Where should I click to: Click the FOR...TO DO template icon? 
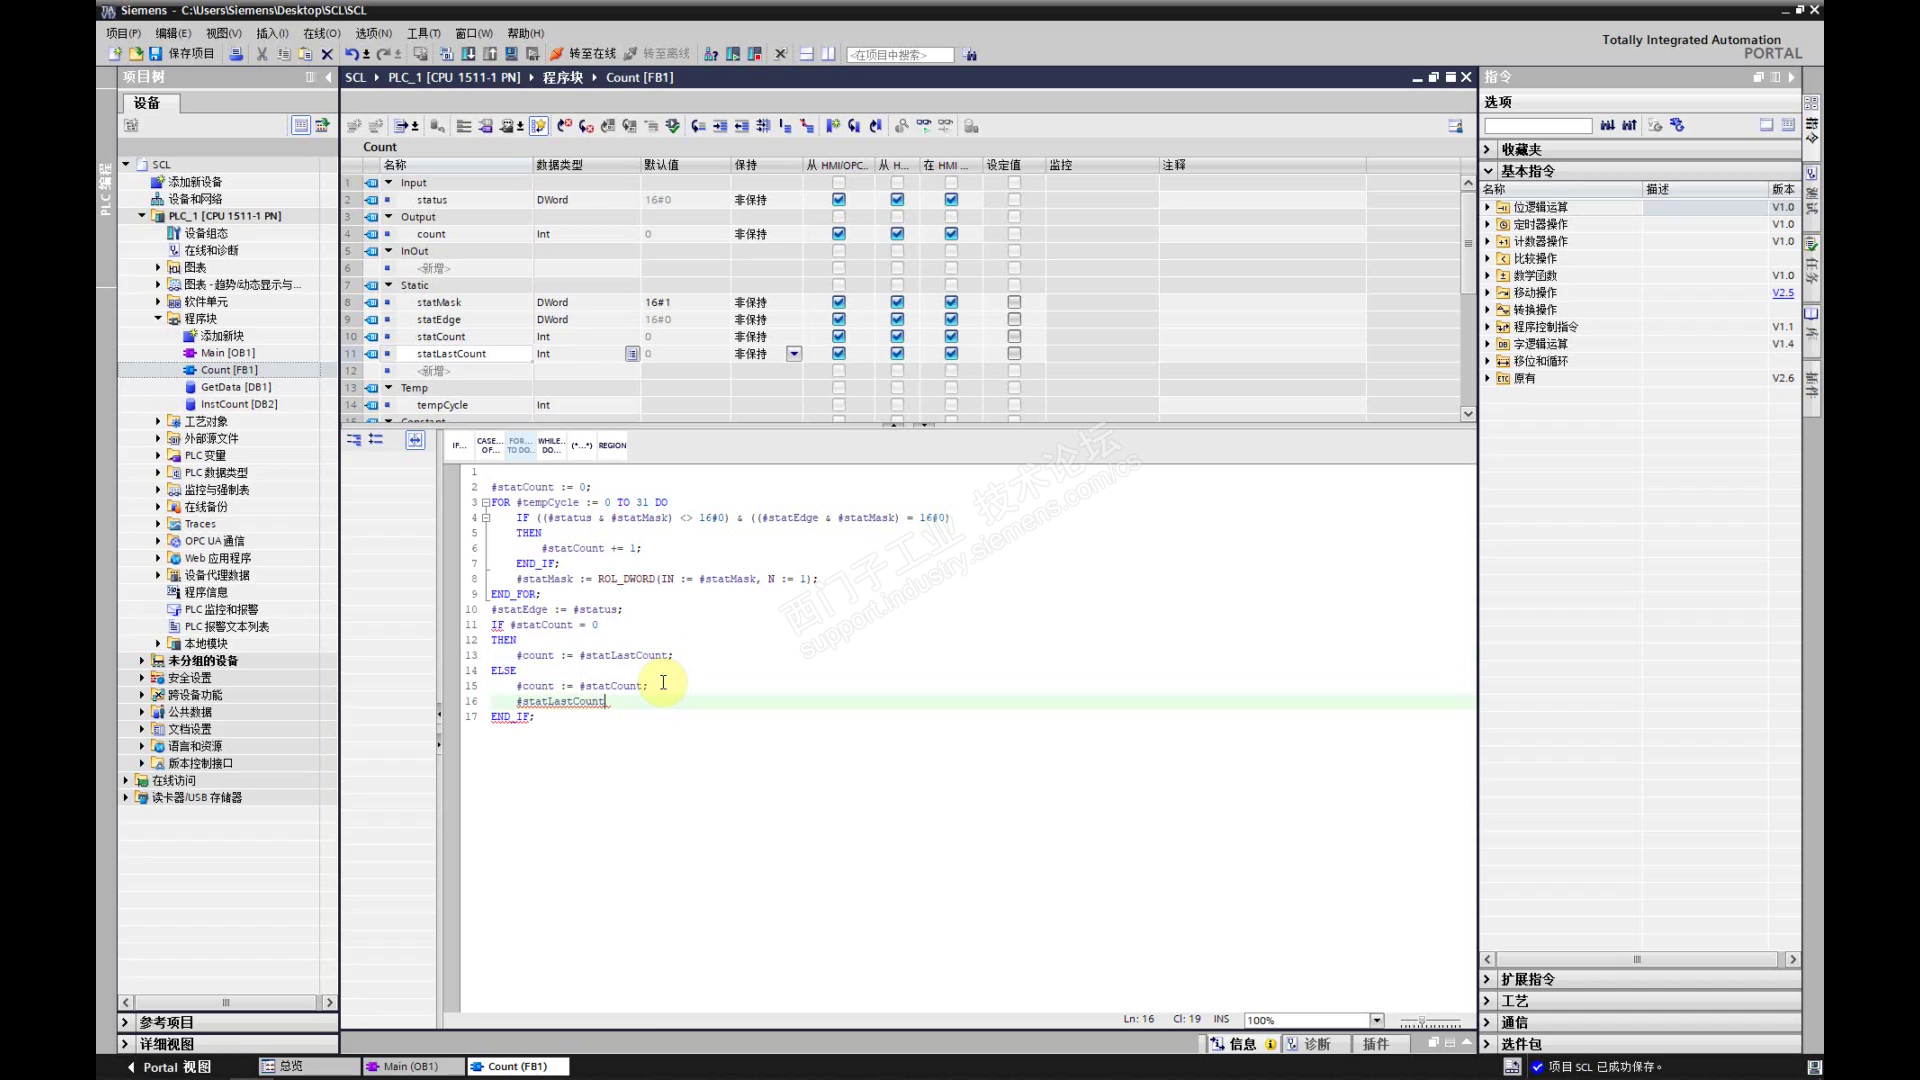click(519, 445)
